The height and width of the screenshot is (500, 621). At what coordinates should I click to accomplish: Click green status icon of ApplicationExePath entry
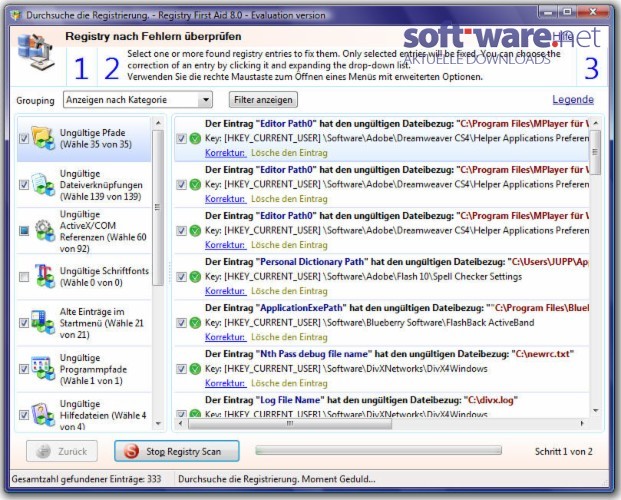click(195, 323)
